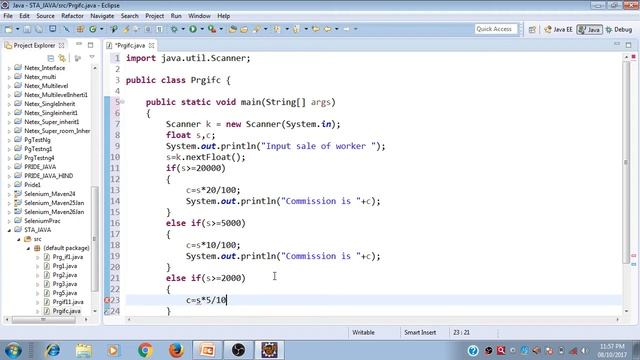This screenshot has height=360, width=640.
Task: Open the New Java Class dropdown arrow
Action: pos(101,29)
